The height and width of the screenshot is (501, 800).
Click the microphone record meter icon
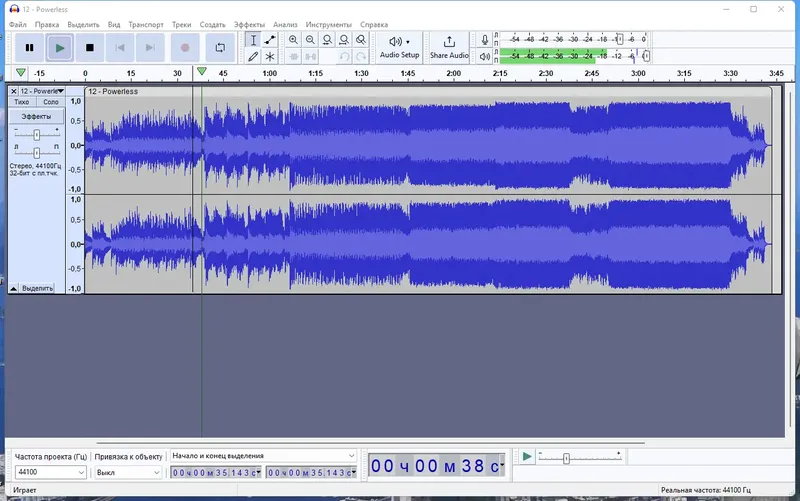tap(485, 40)
